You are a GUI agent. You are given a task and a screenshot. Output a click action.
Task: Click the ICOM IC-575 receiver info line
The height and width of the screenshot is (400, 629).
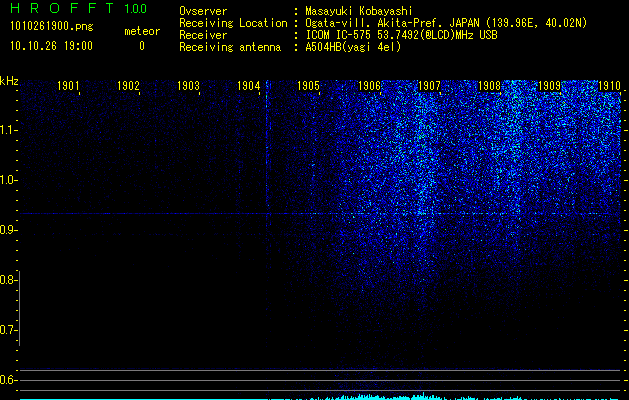tap(401, 35)
